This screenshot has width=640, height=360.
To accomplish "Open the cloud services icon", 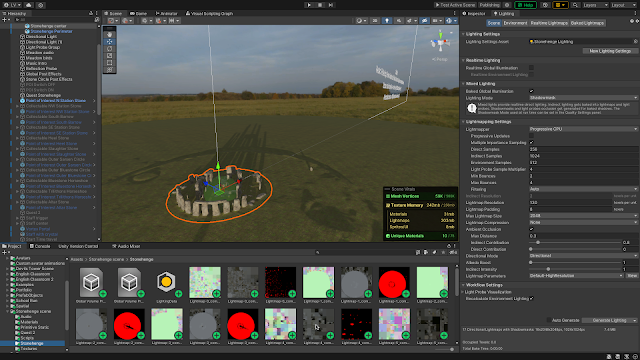I will click(x=29, y=5).
